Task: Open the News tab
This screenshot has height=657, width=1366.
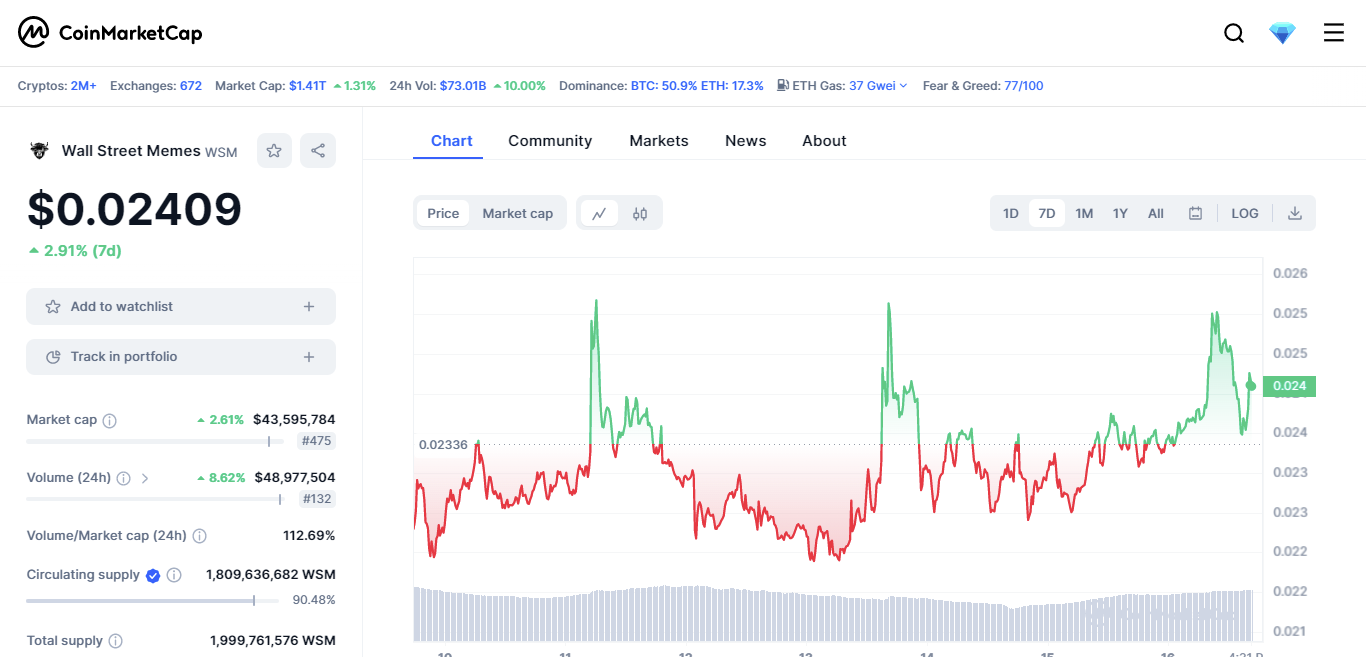Action: tap(746, 141)
